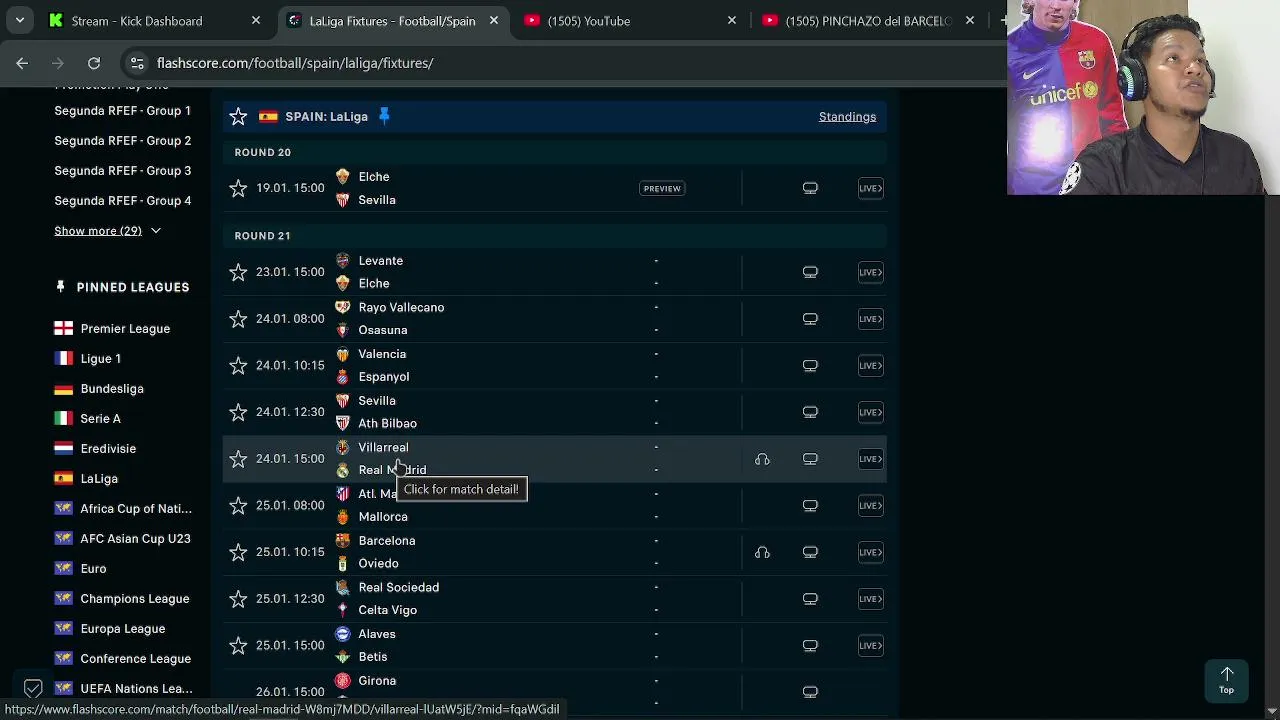
Task: Click the Top scroll-up arrow button
Action: 1226,680
